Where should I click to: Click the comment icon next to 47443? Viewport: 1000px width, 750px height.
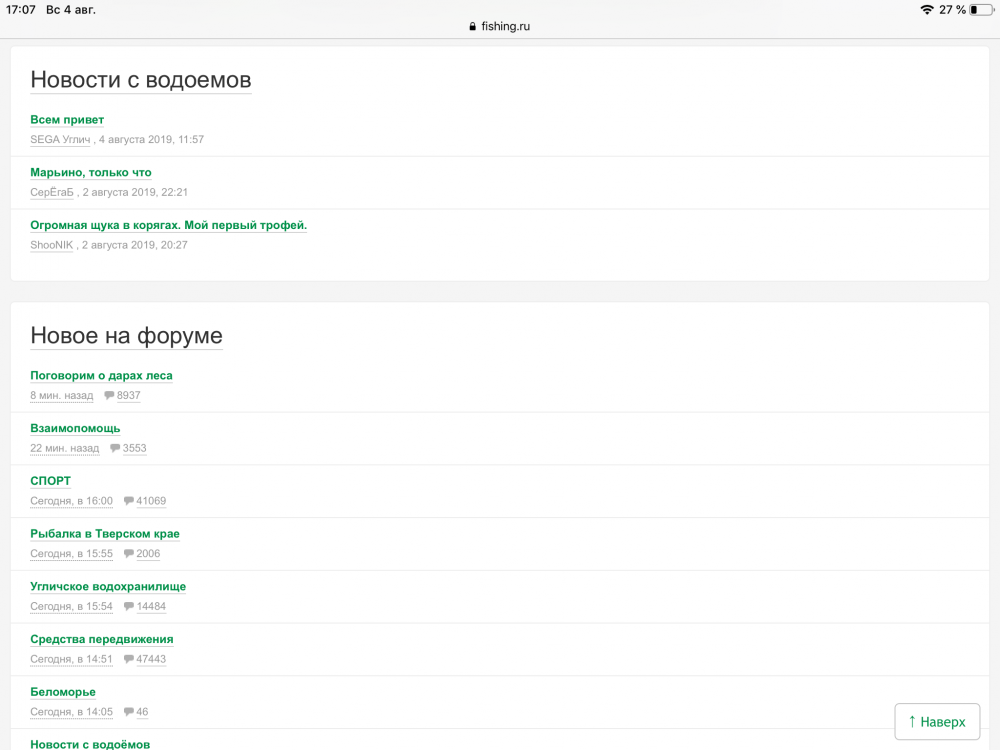coord(129,659)
